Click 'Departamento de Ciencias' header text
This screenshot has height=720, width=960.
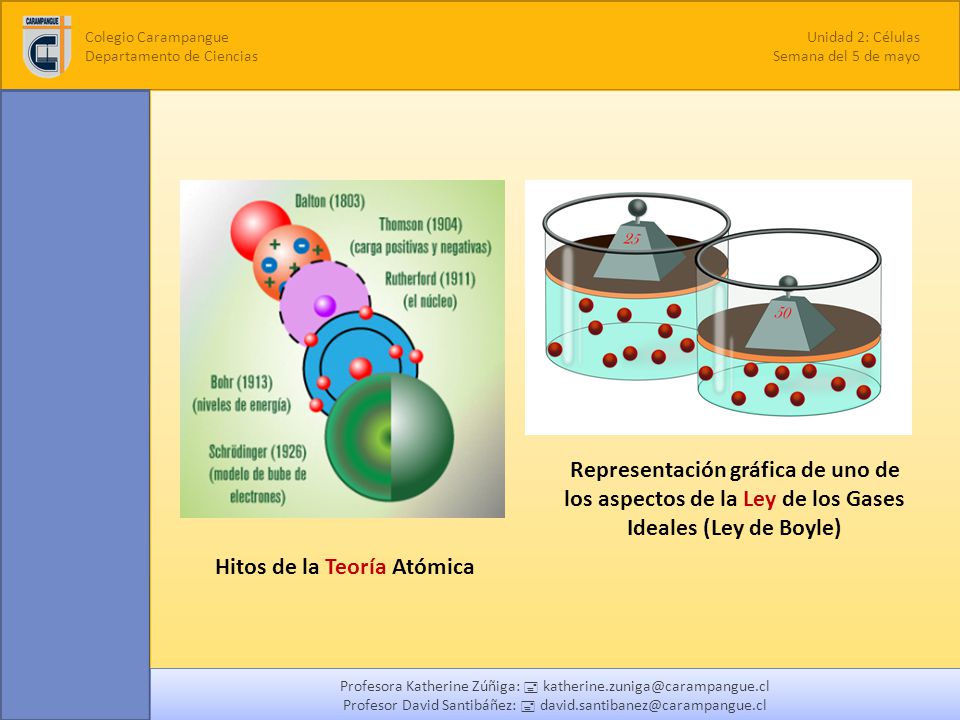point(171,56)
